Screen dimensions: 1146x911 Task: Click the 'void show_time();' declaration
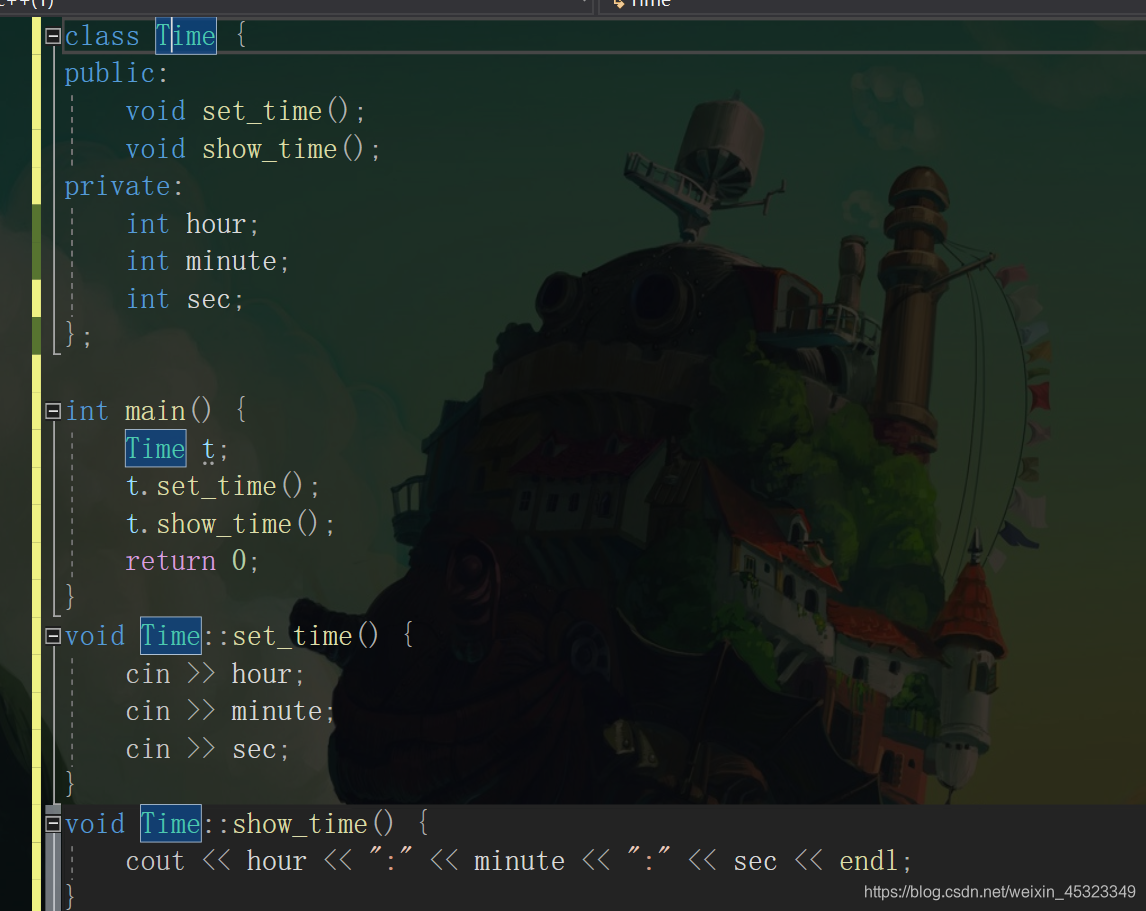pos(252,149)
